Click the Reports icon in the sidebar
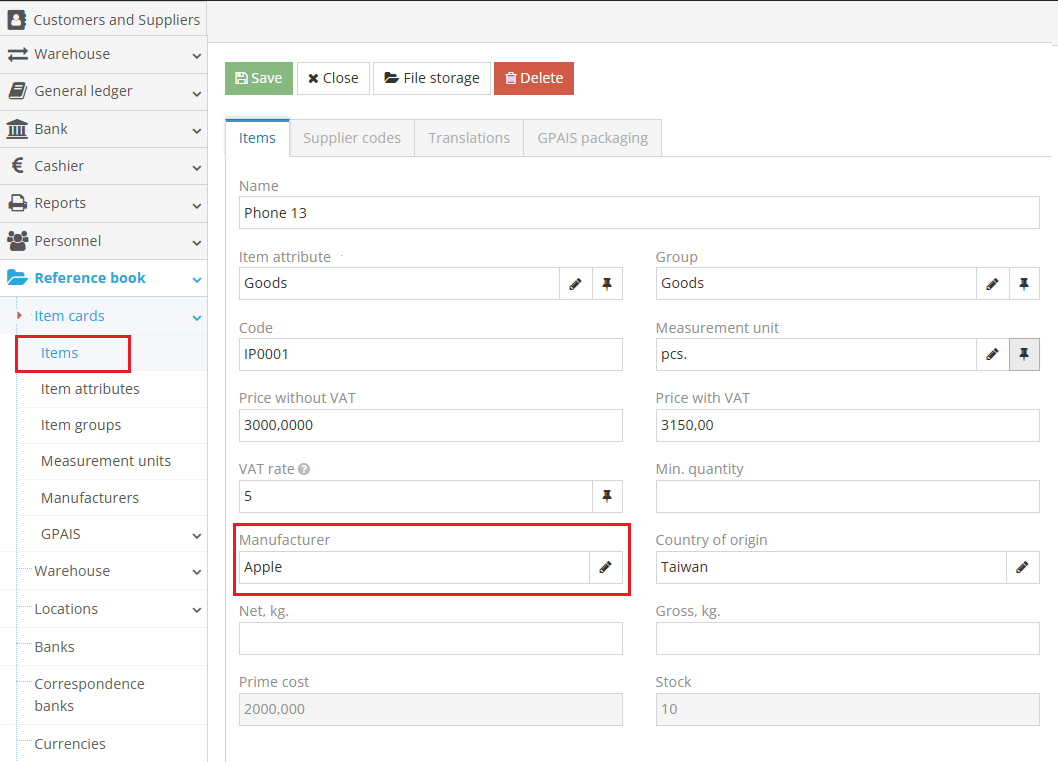This screenshot has width=1058, height=762. 14,203
